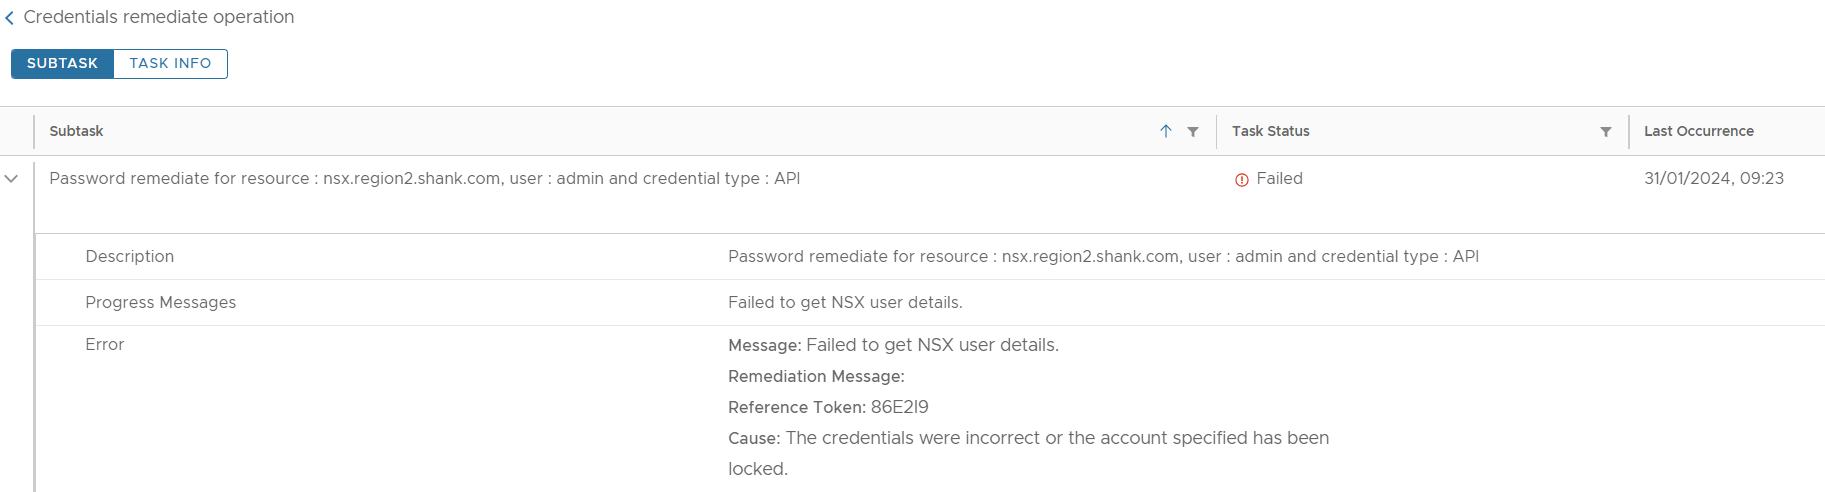Viewport: 1825px width, 492px height.
Task: Click the Subtask column sort arrow
Action: [x=1165, y=131]
